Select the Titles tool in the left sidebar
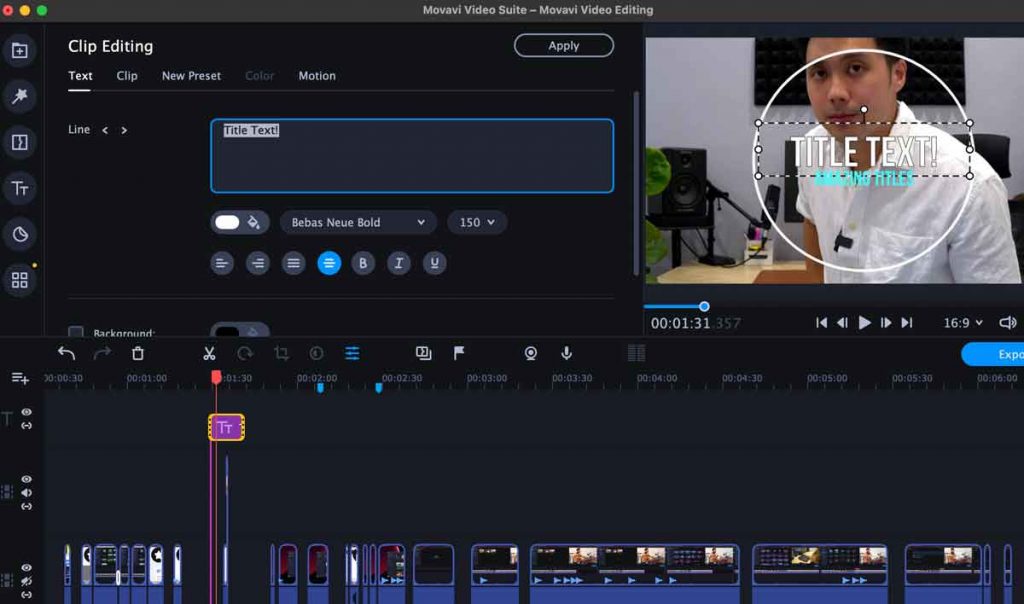1024x604 pixels. click(x=19, y=187)
